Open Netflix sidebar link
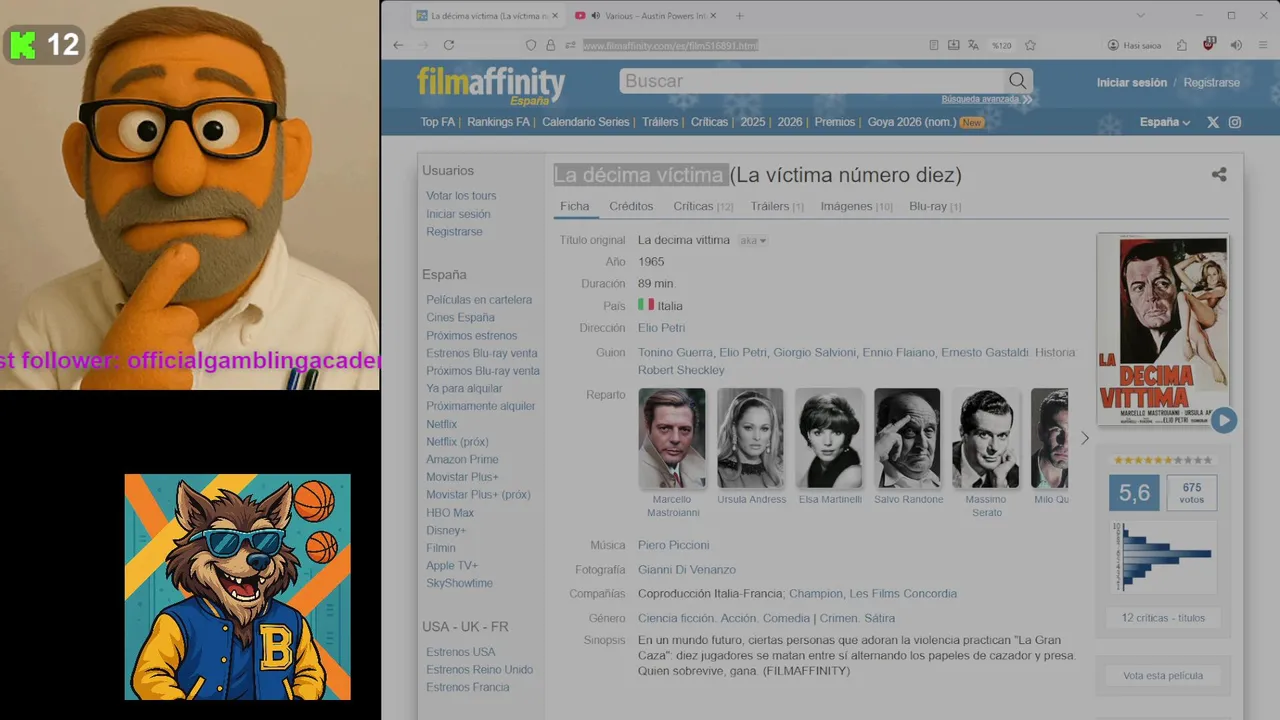1280x720 pixels. (442, 424)
